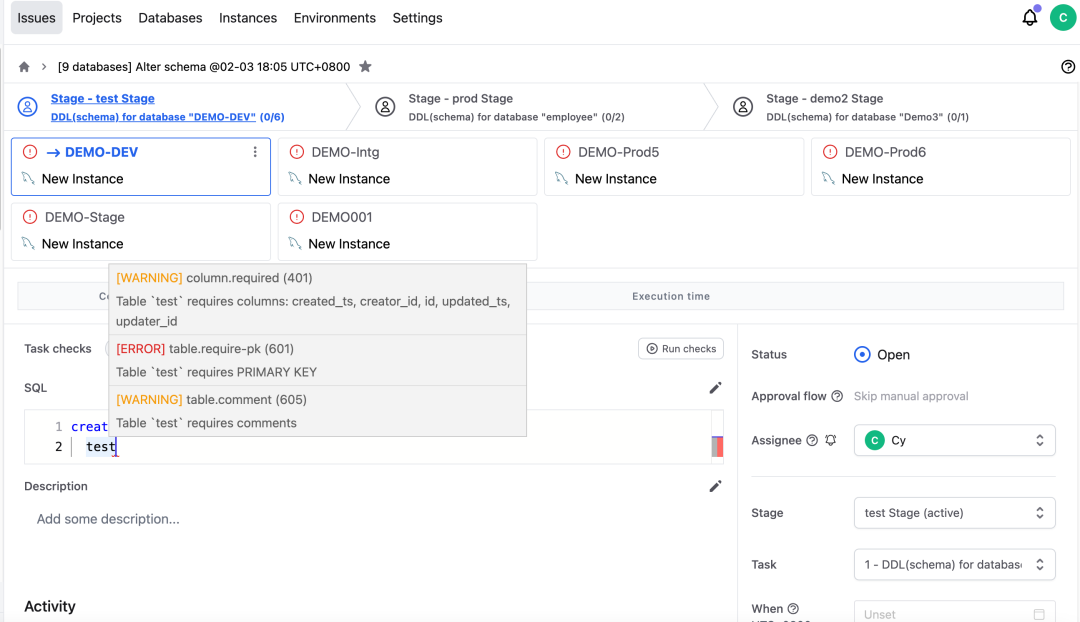This screenshot has height=622, width=1080.
Task: Edit the SQL statement pencil icon
Action: pyautogui.click(x=715, y=388)
